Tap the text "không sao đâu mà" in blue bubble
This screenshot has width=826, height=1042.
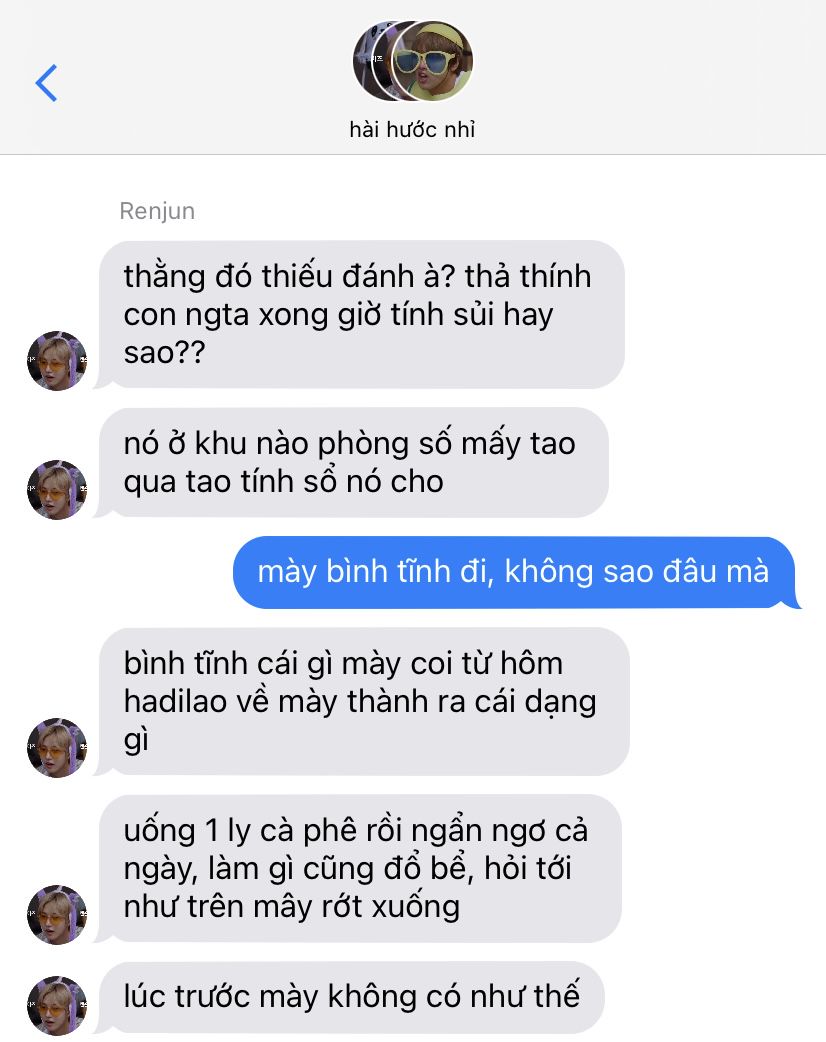point(637,572)
